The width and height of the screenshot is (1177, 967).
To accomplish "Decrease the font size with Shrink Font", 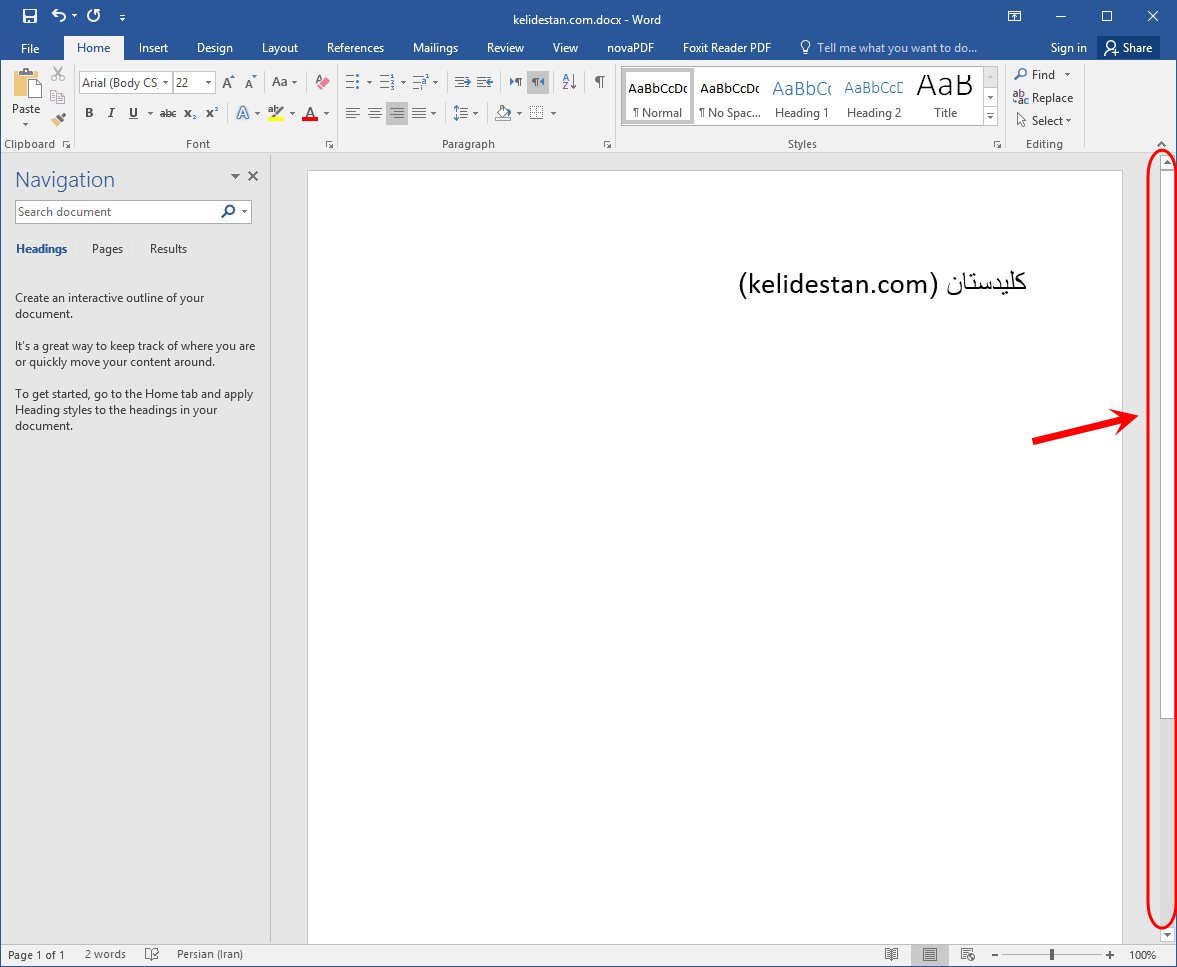I will [x=251, y=83].
